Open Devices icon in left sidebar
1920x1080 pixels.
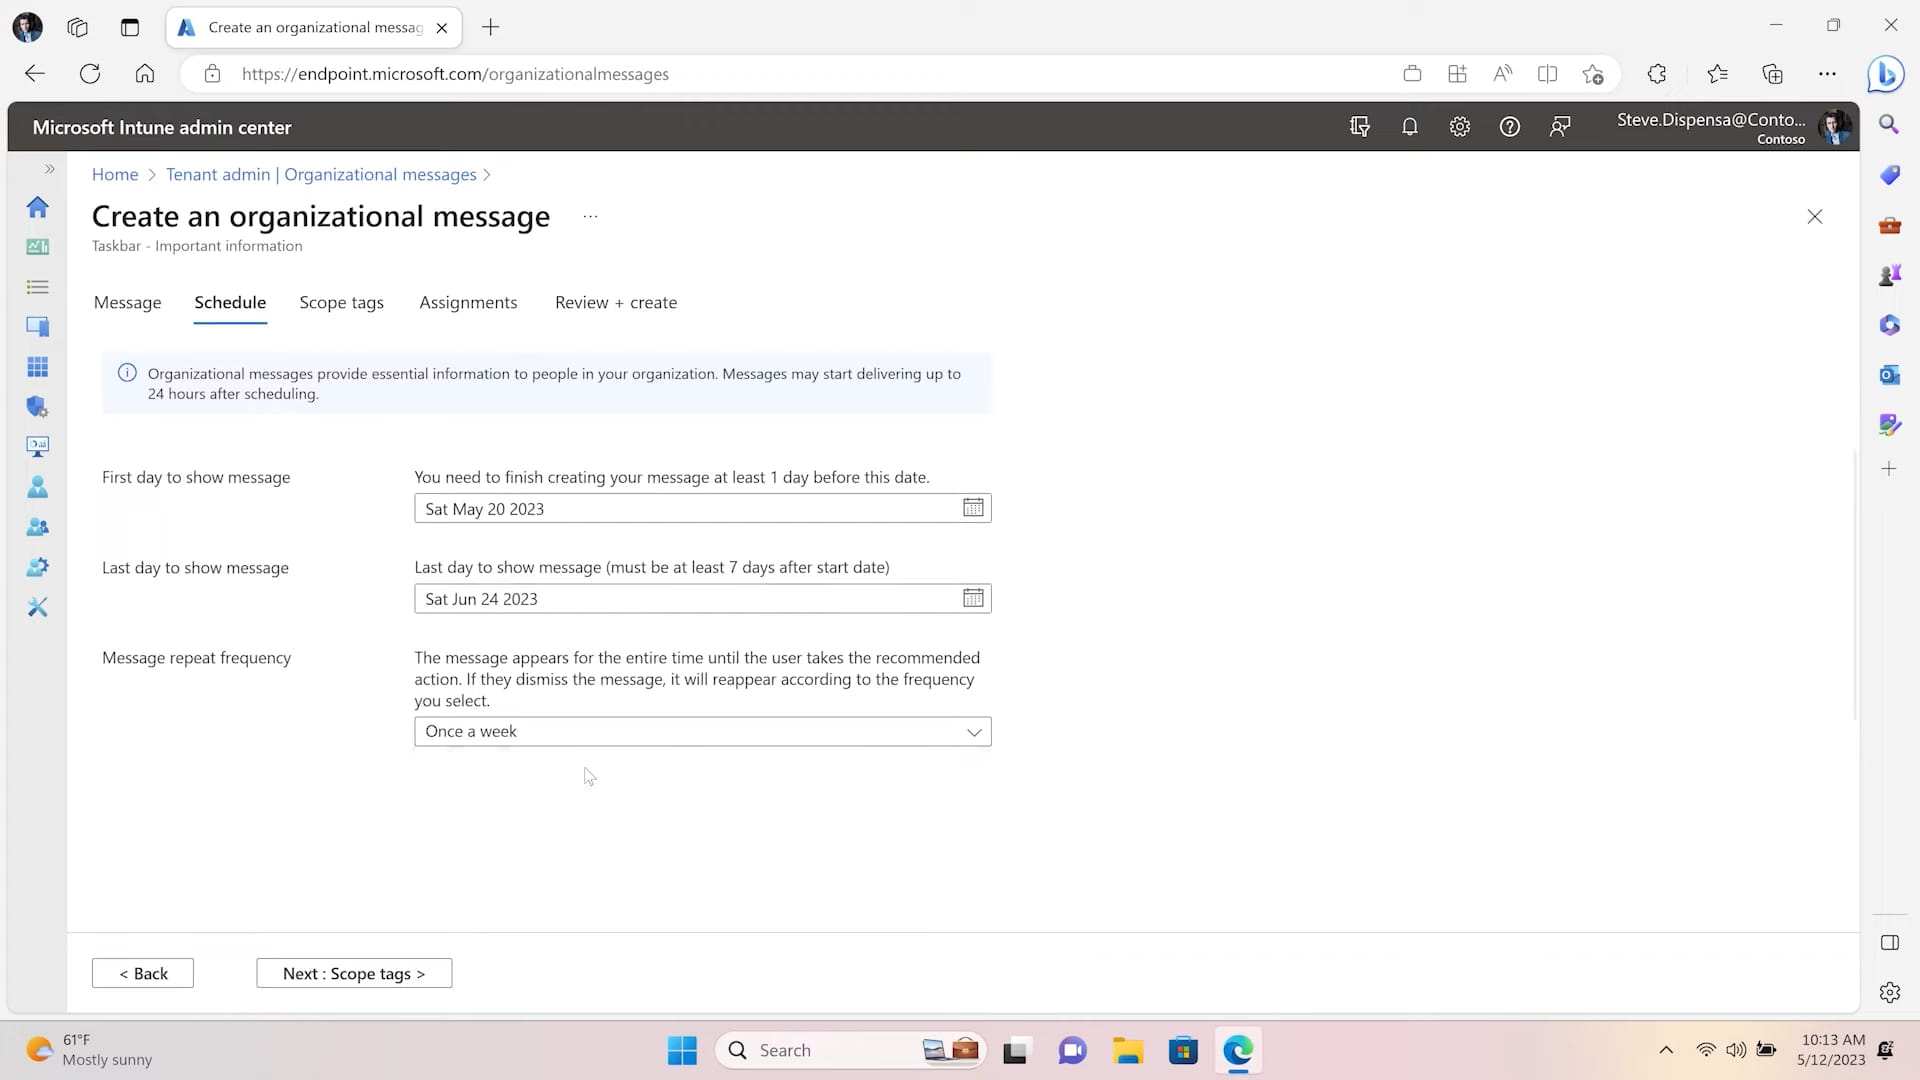tap(38, 327)
